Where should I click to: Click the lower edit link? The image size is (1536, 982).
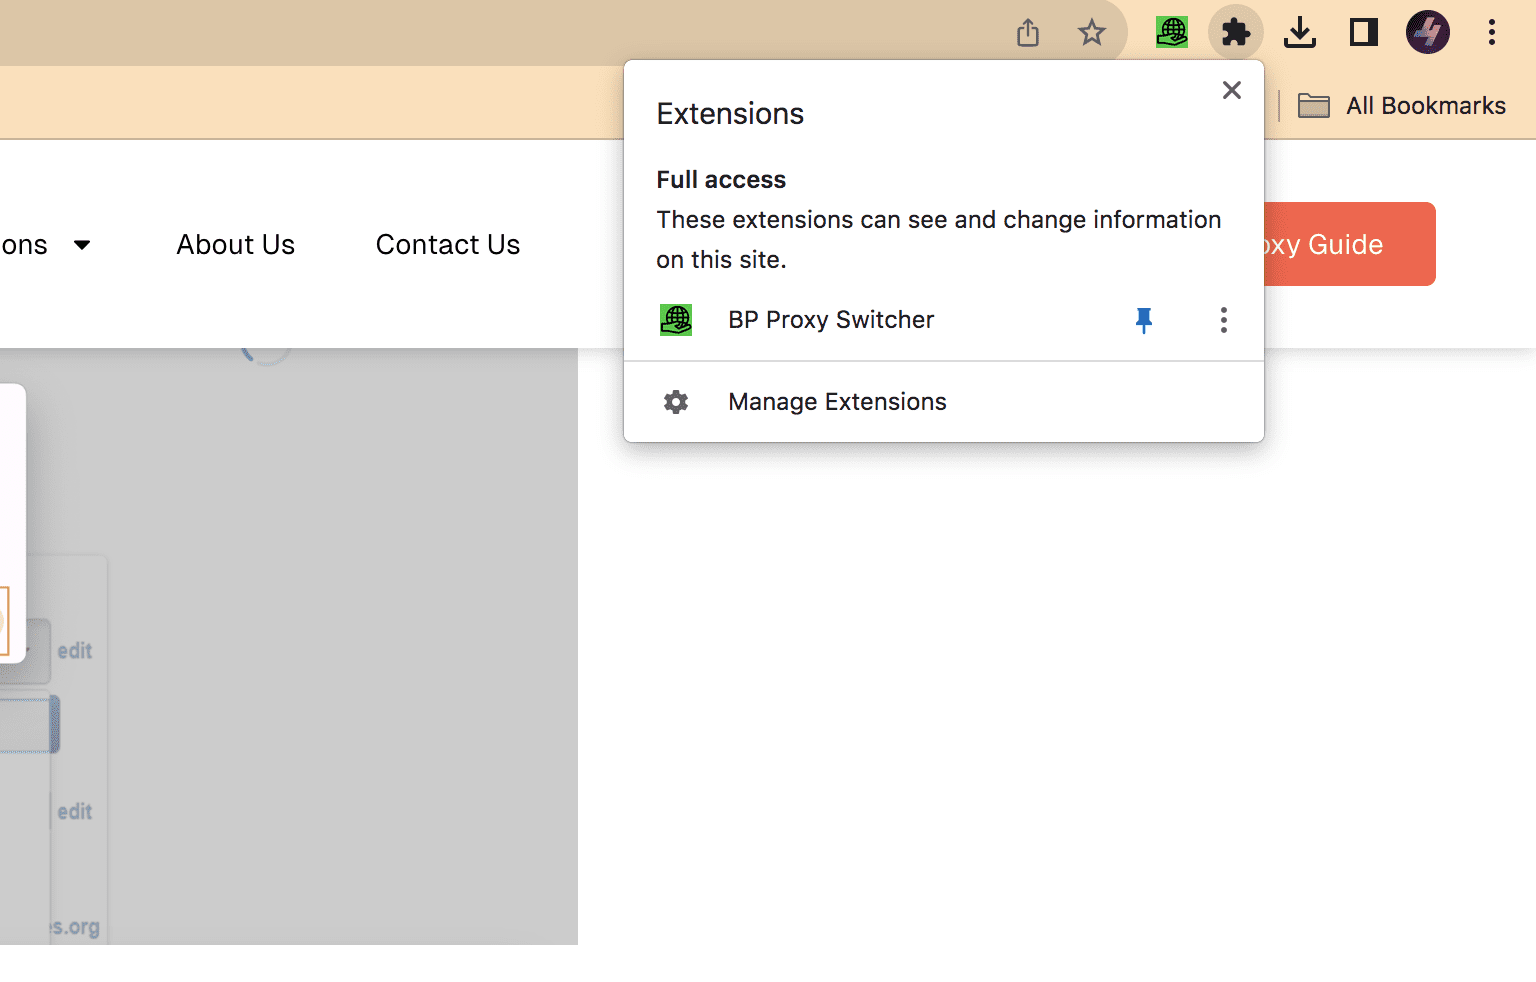tap(75, 811)
